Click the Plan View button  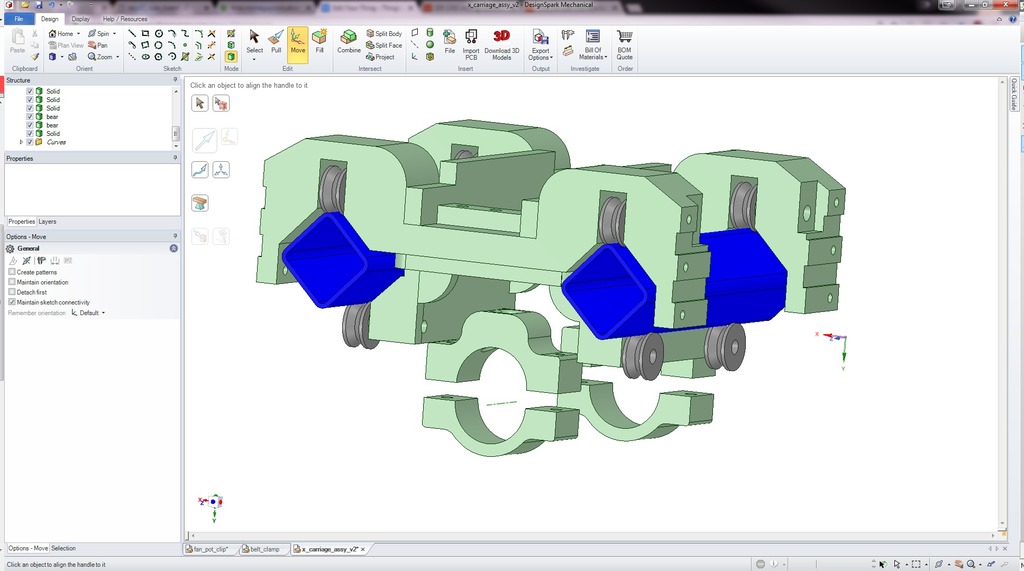(x=66, y=45)
